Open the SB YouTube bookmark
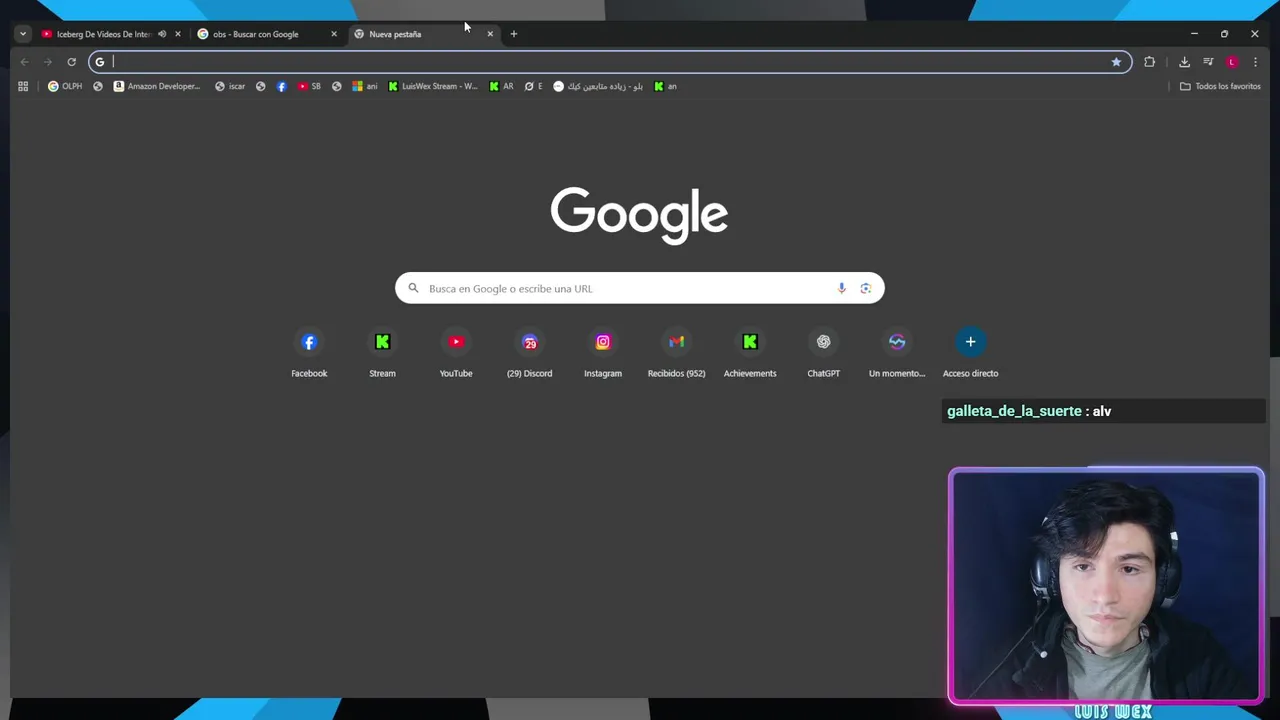 310,86
